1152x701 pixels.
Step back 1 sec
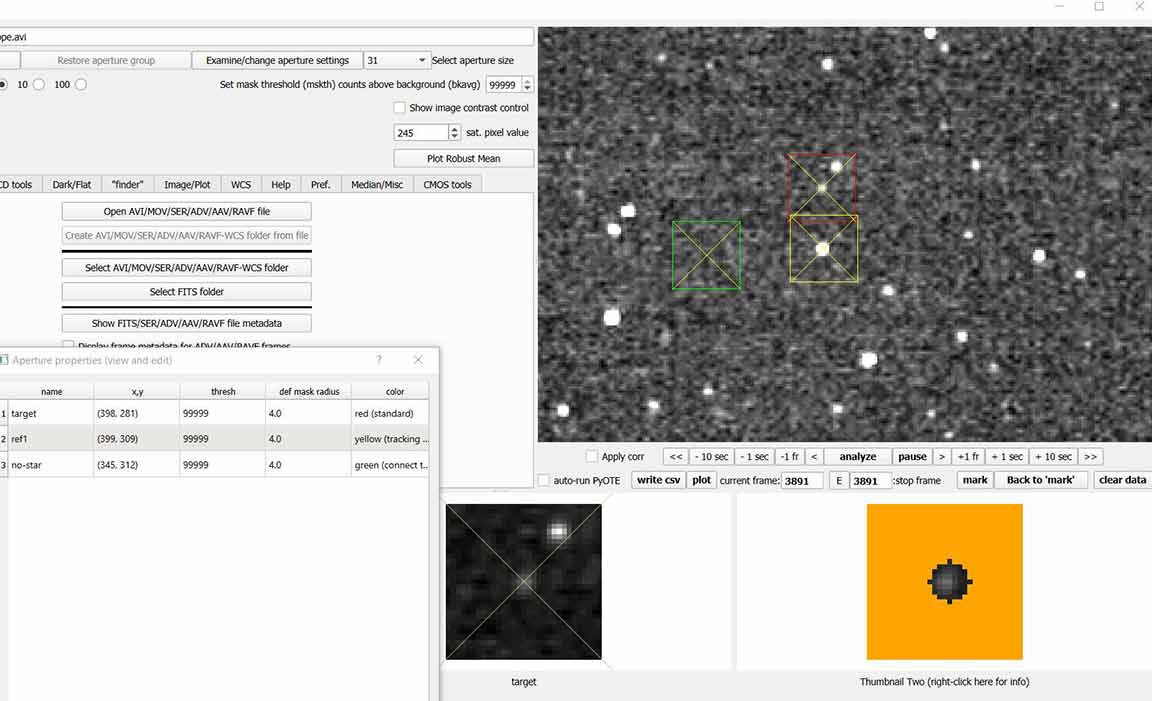[754, 456]
